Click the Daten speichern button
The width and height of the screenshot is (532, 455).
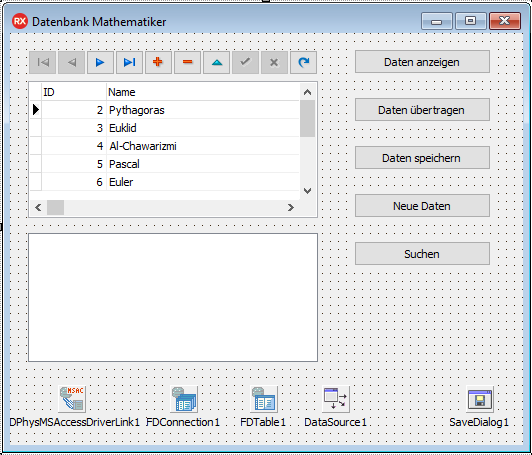[x=422, y=158]
